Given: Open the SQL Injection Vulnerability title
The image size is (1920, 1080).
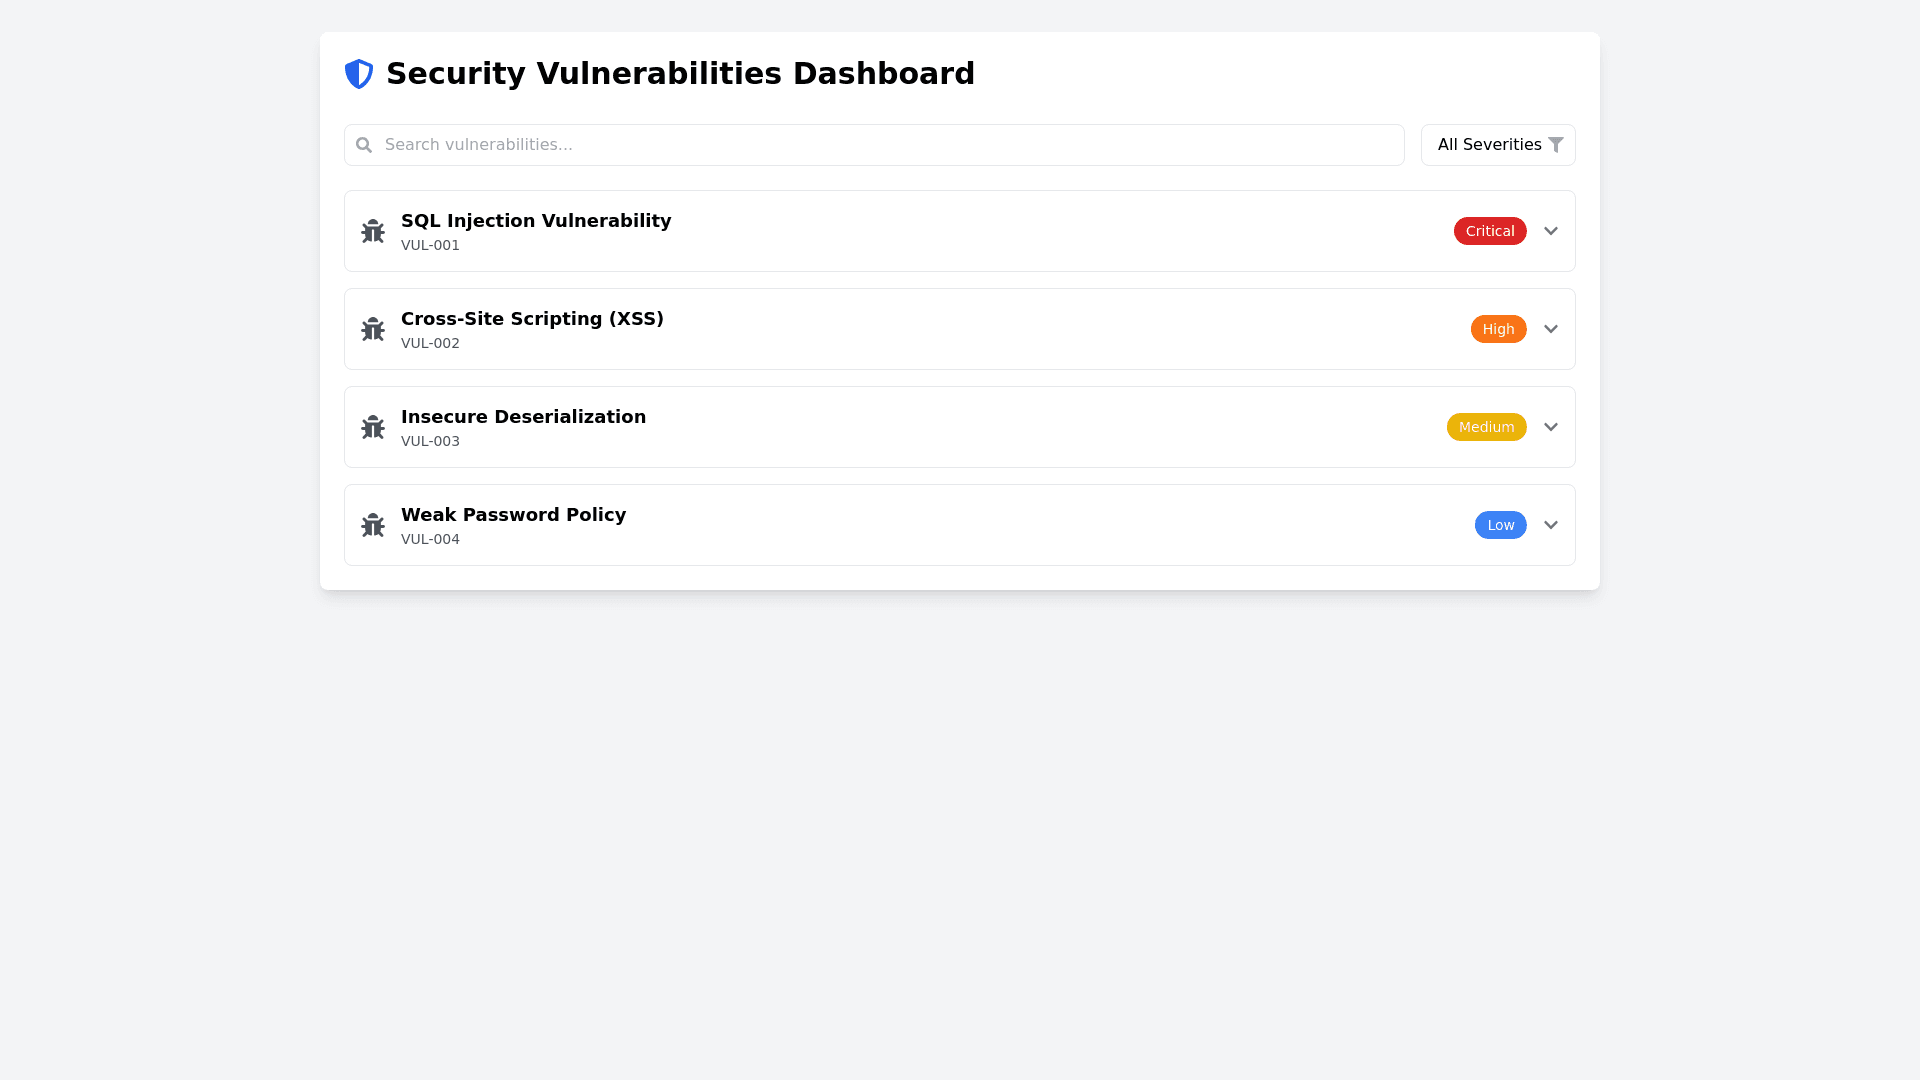Looking at the screenshot, I should [536, 221].
